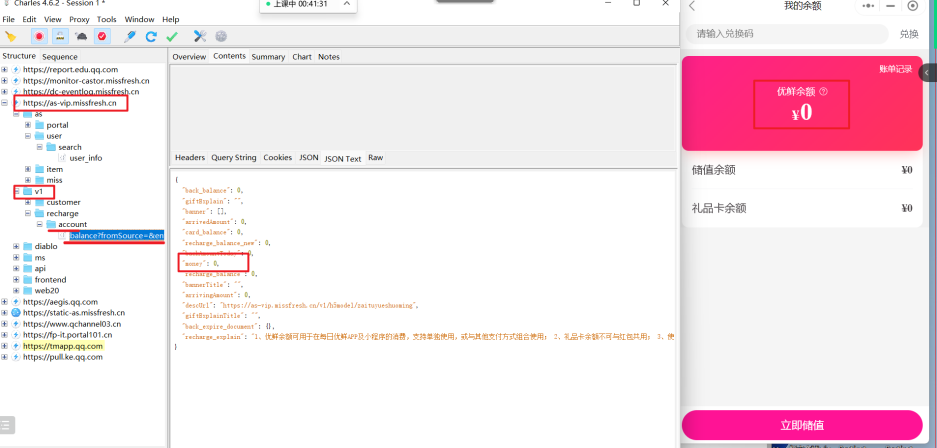Collapse the 上课中 timer widget chevron
The image size is (937, 448).
[345, 4]
